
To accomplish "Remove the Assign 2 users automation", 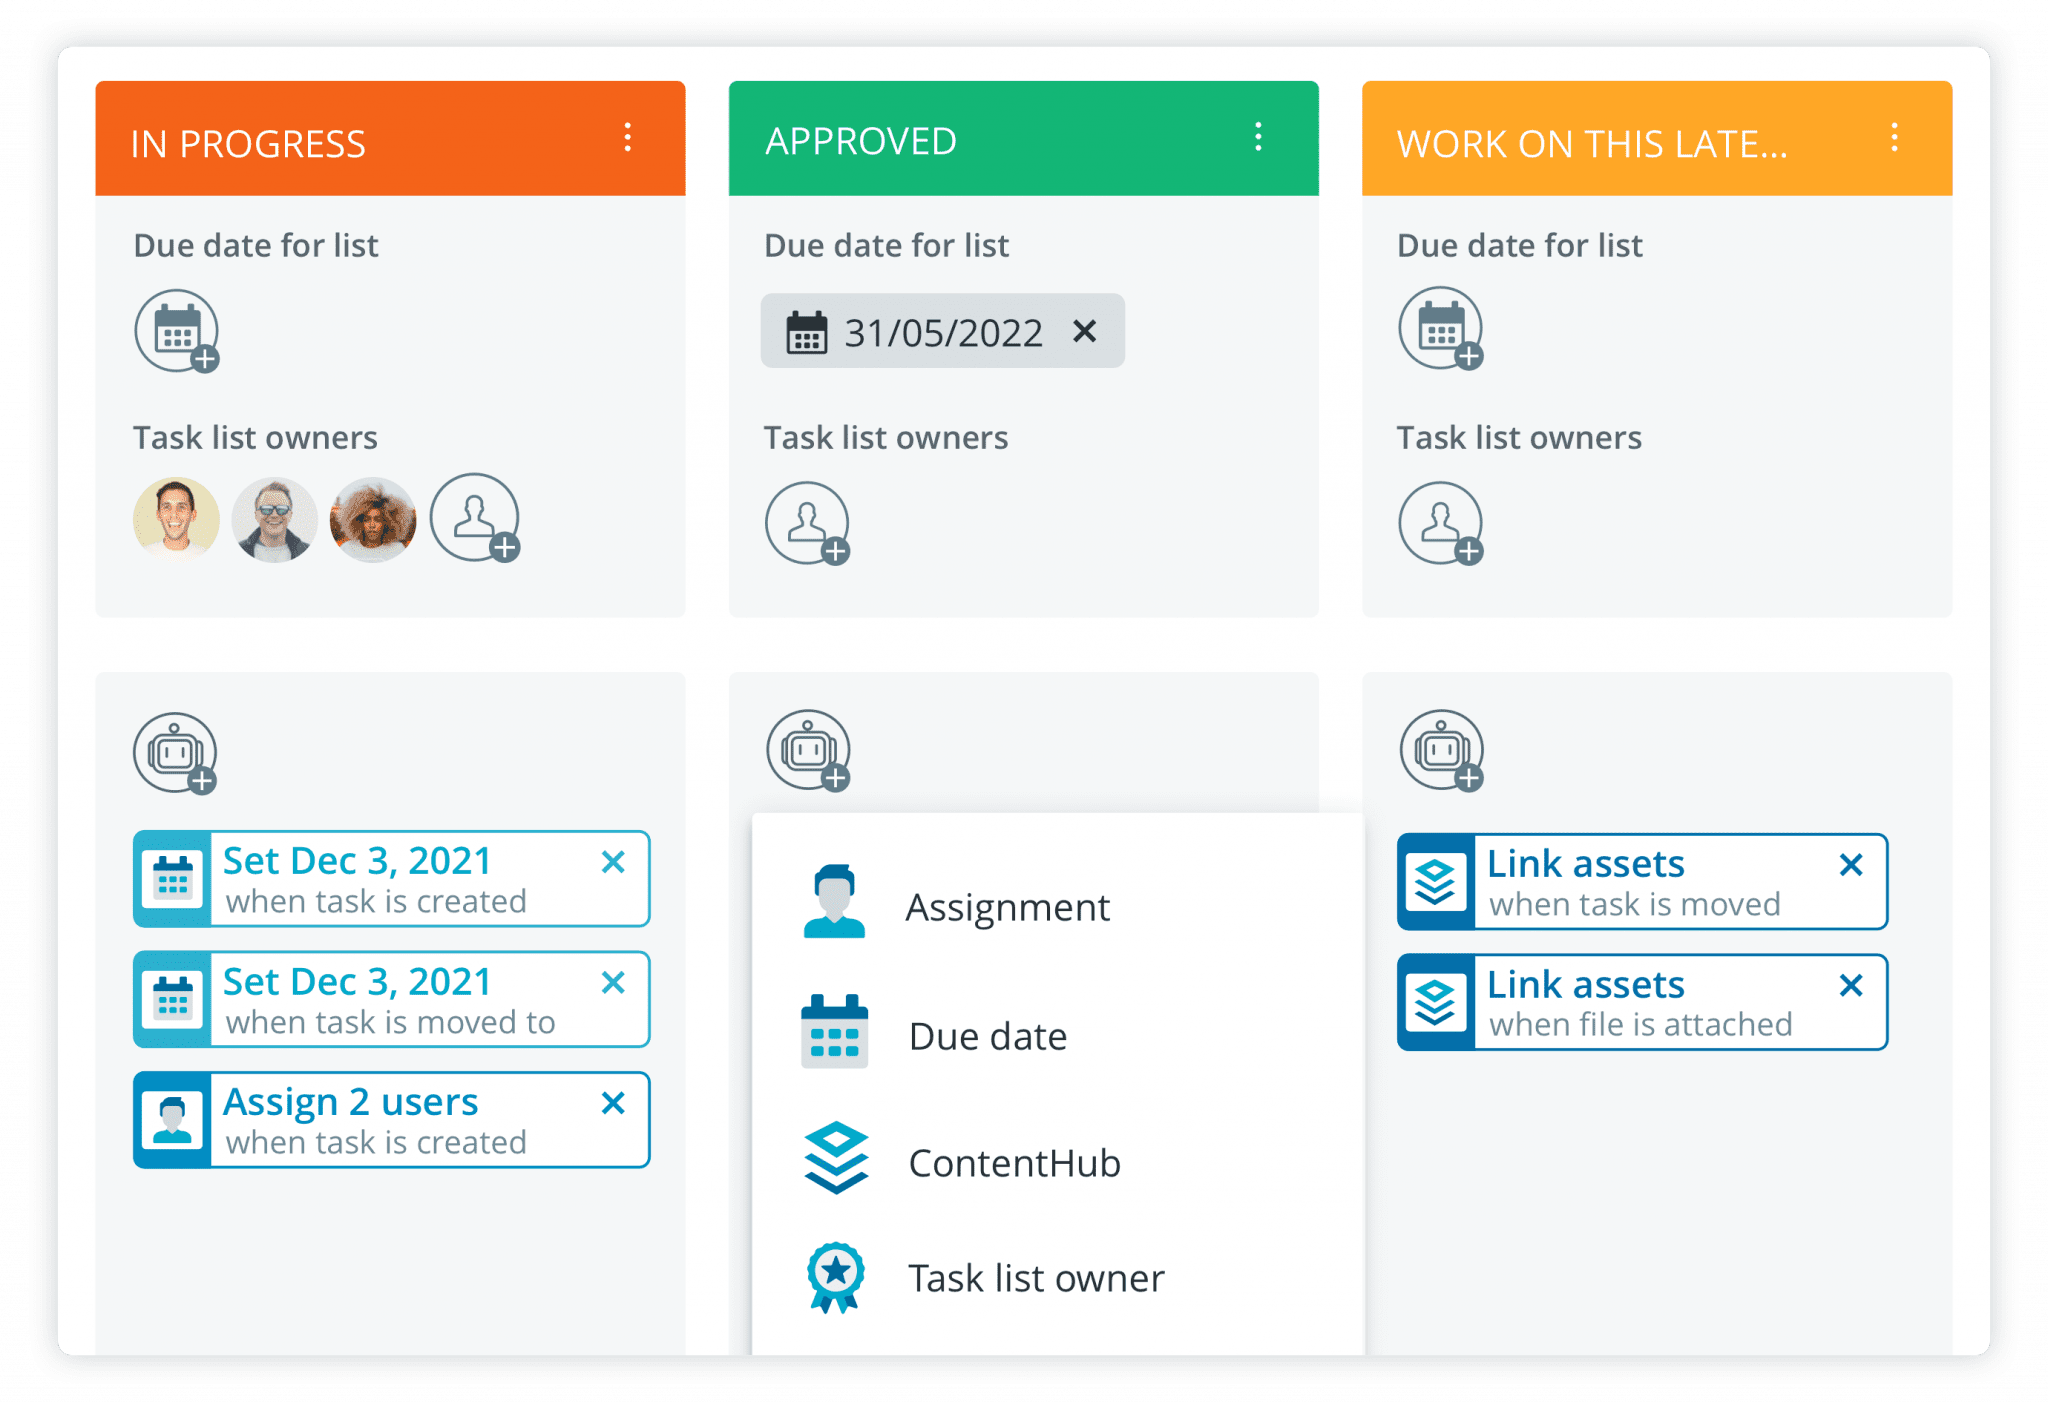I will click(613, 1104).
